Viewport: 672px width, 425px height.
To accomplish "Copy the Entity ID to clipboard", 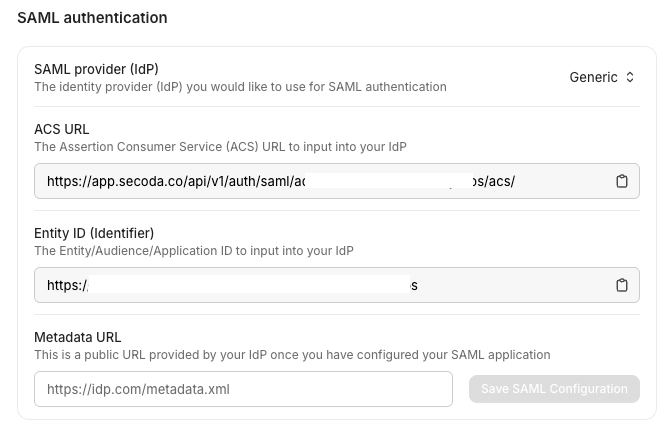I will pyautogui.click(x=621, y=285).
